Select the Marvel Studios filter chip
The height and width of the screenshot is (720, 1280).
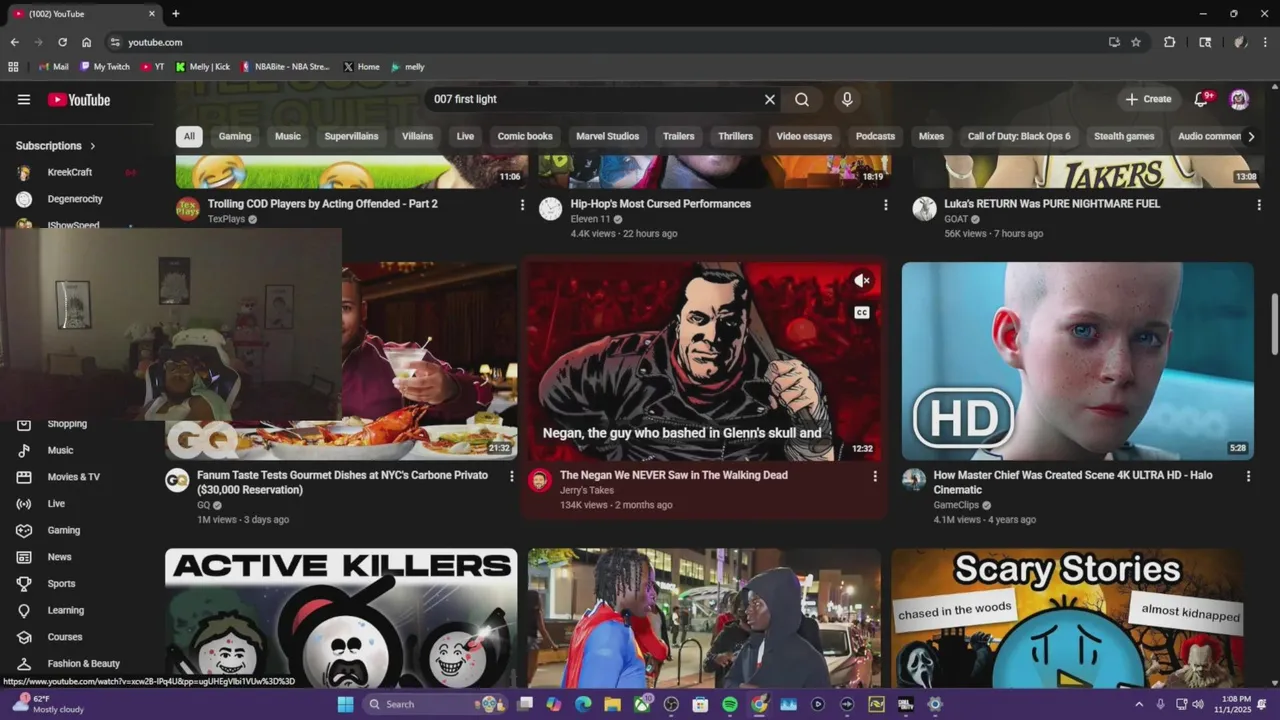point(607,136)
